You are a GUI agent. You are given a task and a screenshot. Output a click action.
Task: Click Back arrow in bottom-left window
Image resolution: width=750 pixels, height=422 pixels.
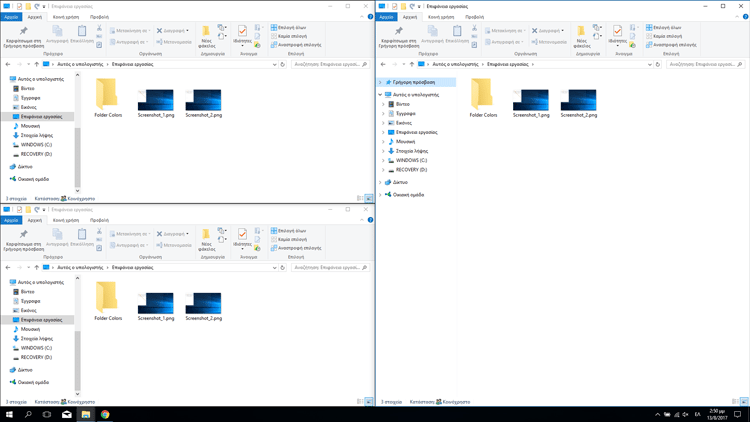point(8,267)
